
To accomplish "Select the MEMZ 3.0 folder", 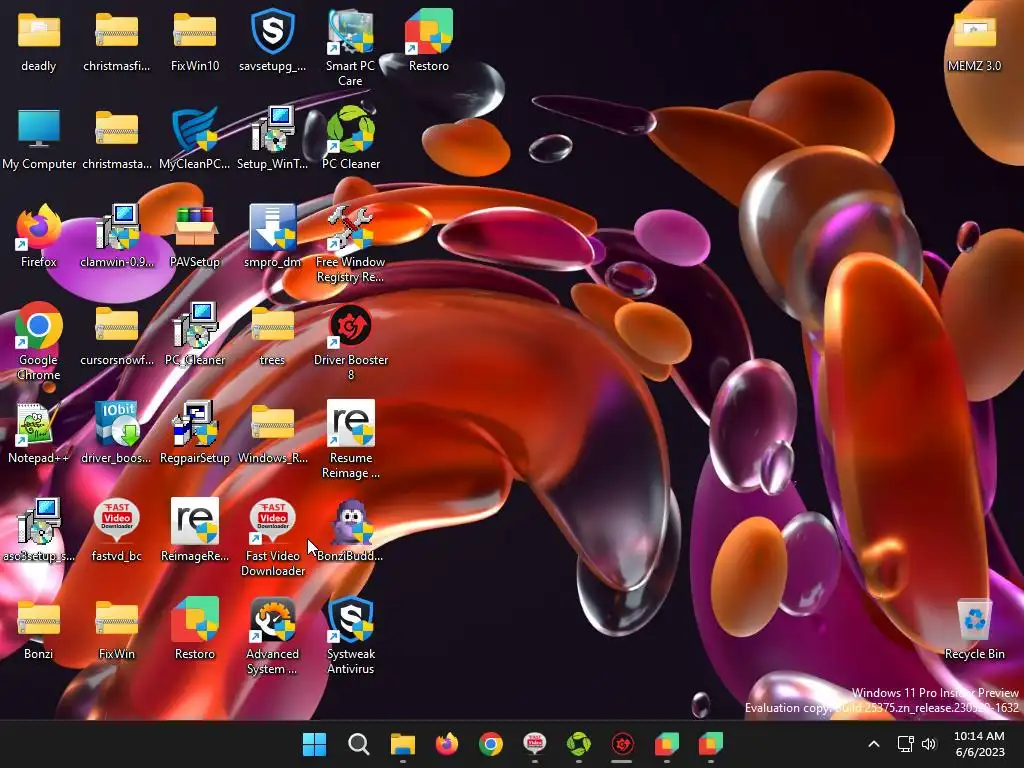I will pyautogui.click(x=974, y=31).
